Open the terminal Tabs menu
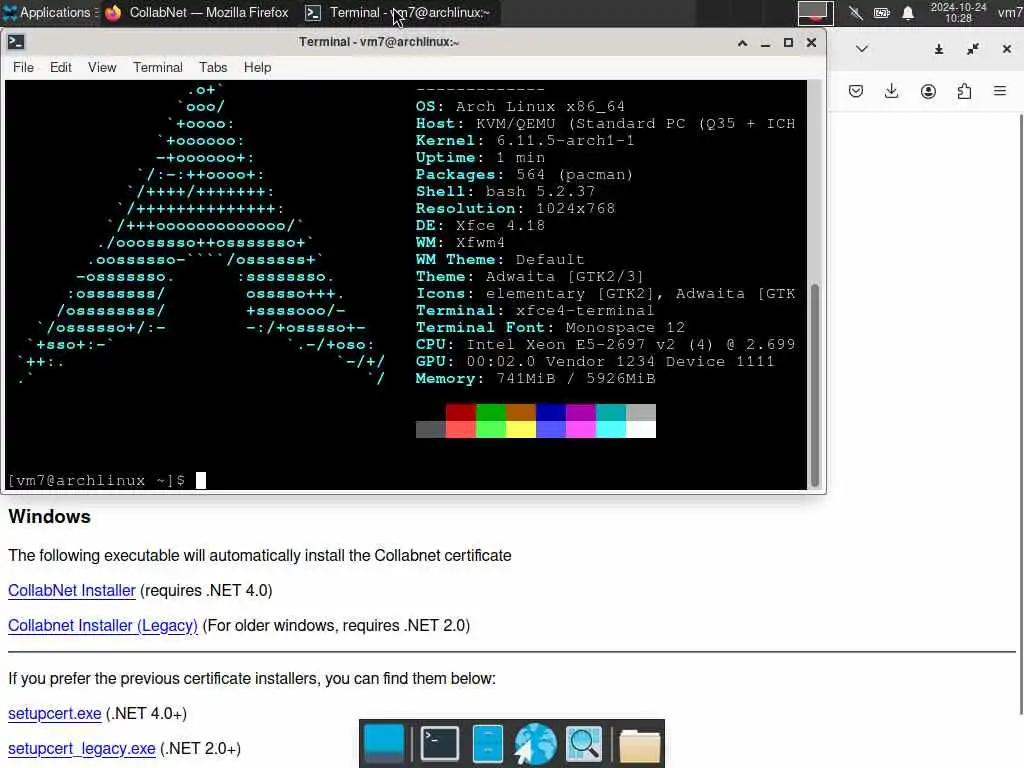Screen dimensions: 1024x768 (213, 67)
